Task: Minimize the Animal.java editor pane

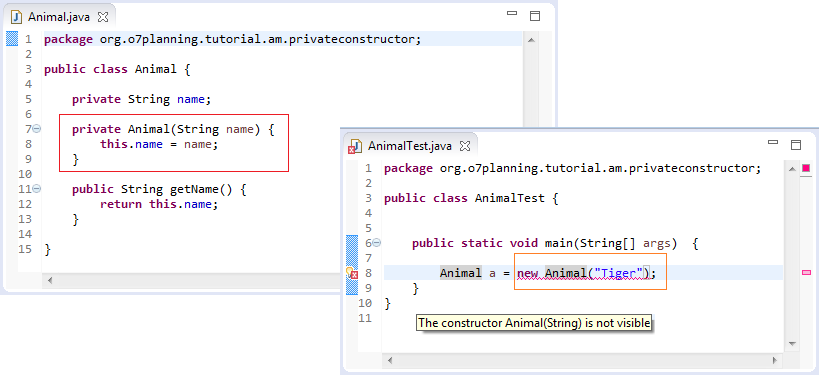Action: click(512, 13)
